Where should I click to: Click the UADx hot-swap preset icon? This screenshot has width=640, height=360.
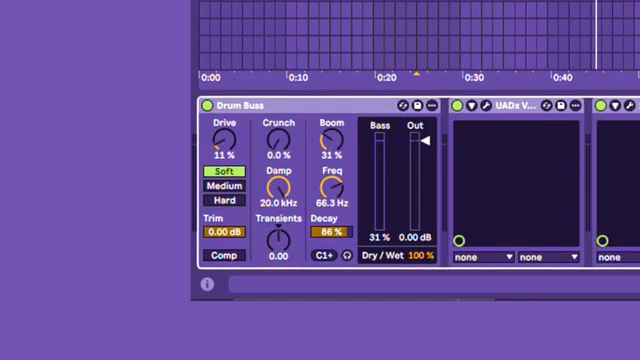tap(546, 106)
